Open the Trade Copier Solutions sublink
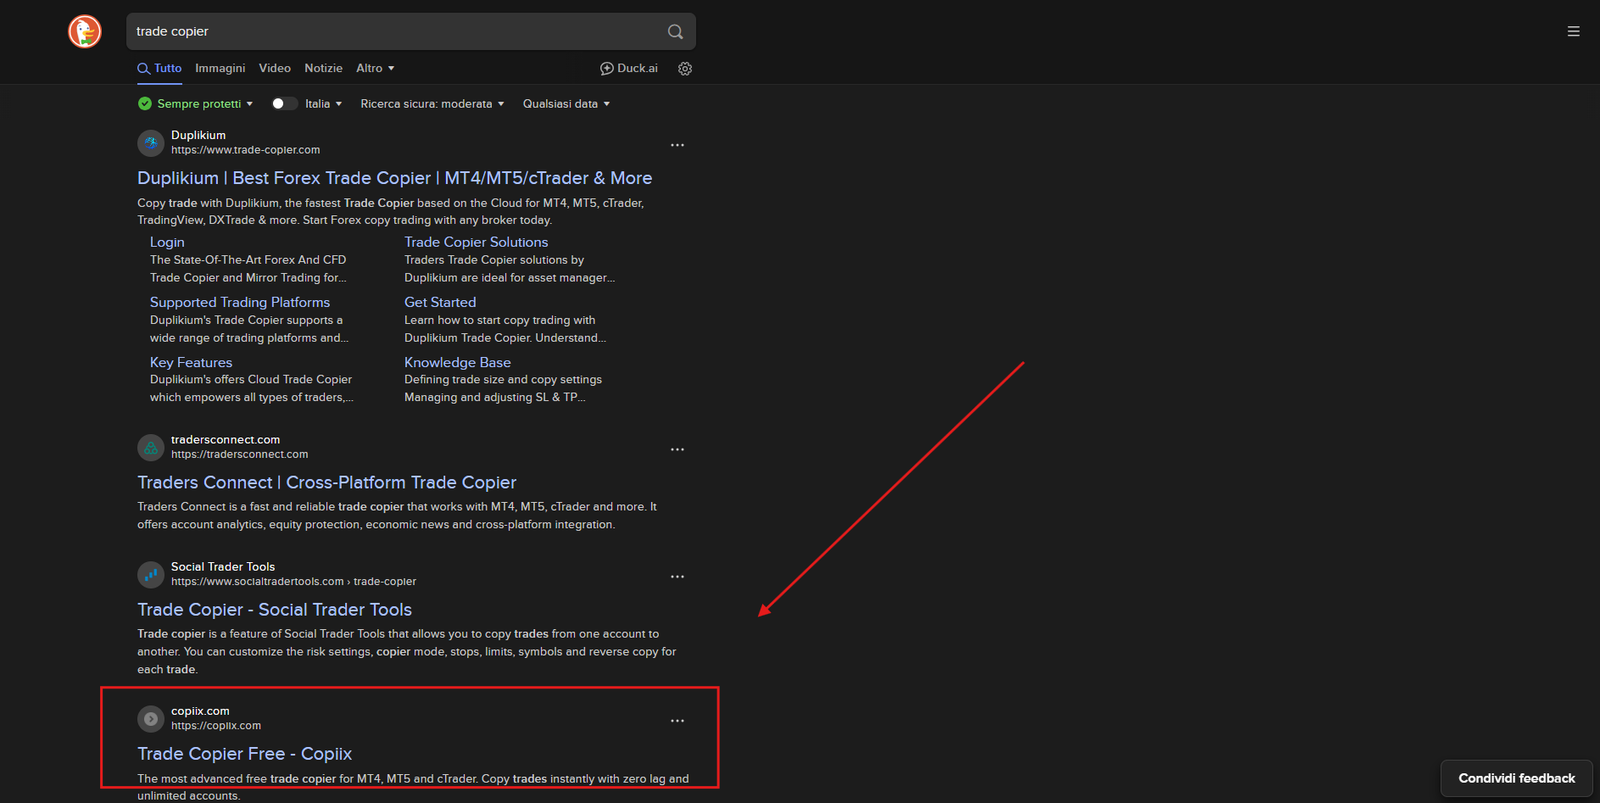The height and width of the screenshot is (803, 1600). [476, 242]
